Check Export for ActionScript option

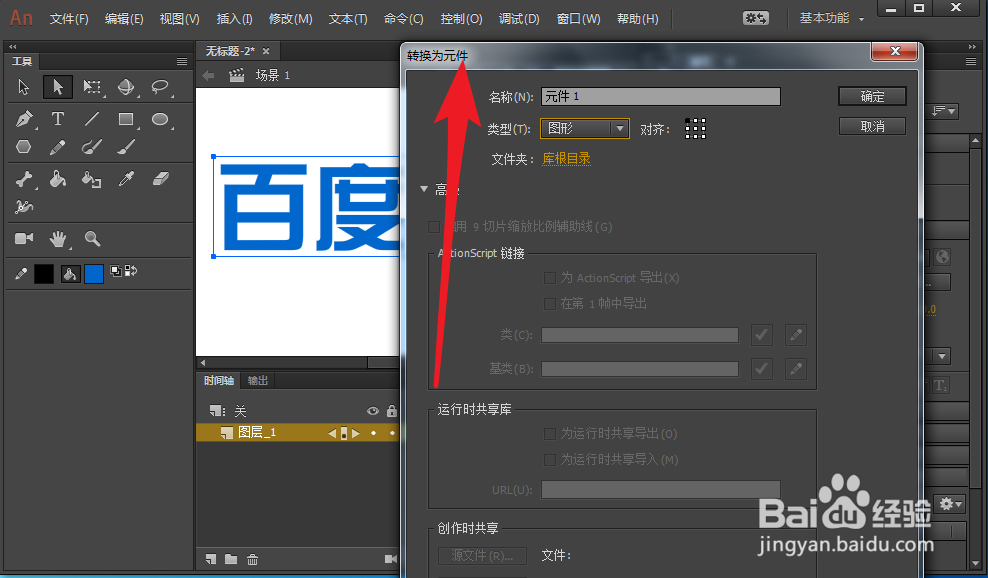point(549,278)
